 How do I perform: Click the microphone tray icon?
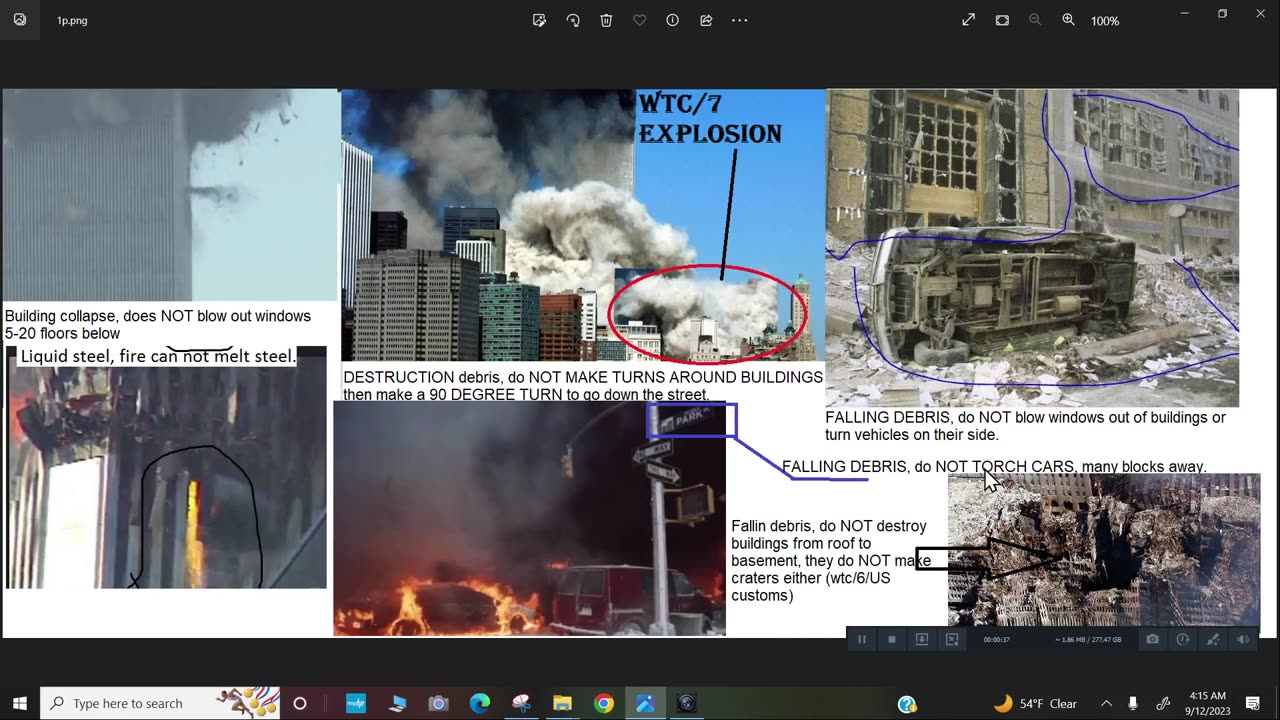click(x=1133, y=703)
